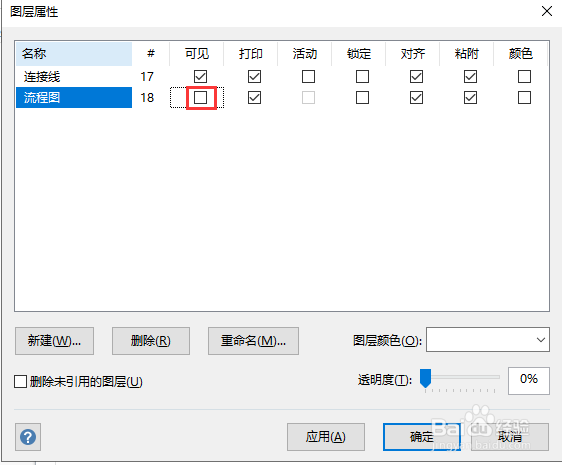The image size is (562, 465).
Task: Toggle 对齐 checkbox for 流程图 layer
Action: [416, 98]
